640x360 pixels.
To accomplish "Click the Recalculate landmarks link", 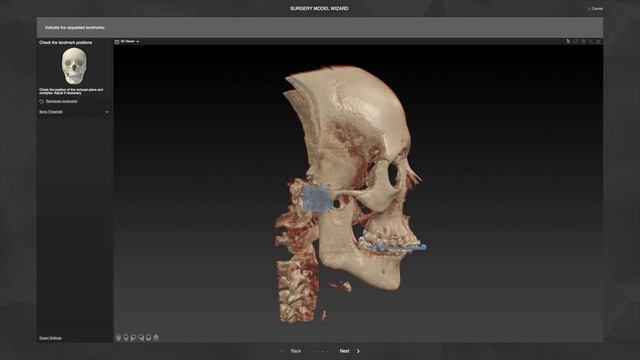I will pos(61,101).
